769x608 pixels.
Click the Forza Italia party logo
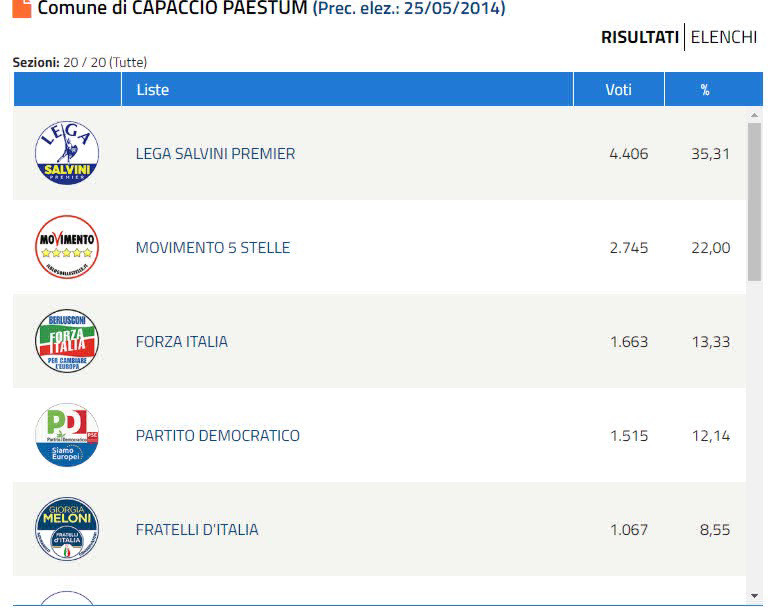click(x=67, y=341)
